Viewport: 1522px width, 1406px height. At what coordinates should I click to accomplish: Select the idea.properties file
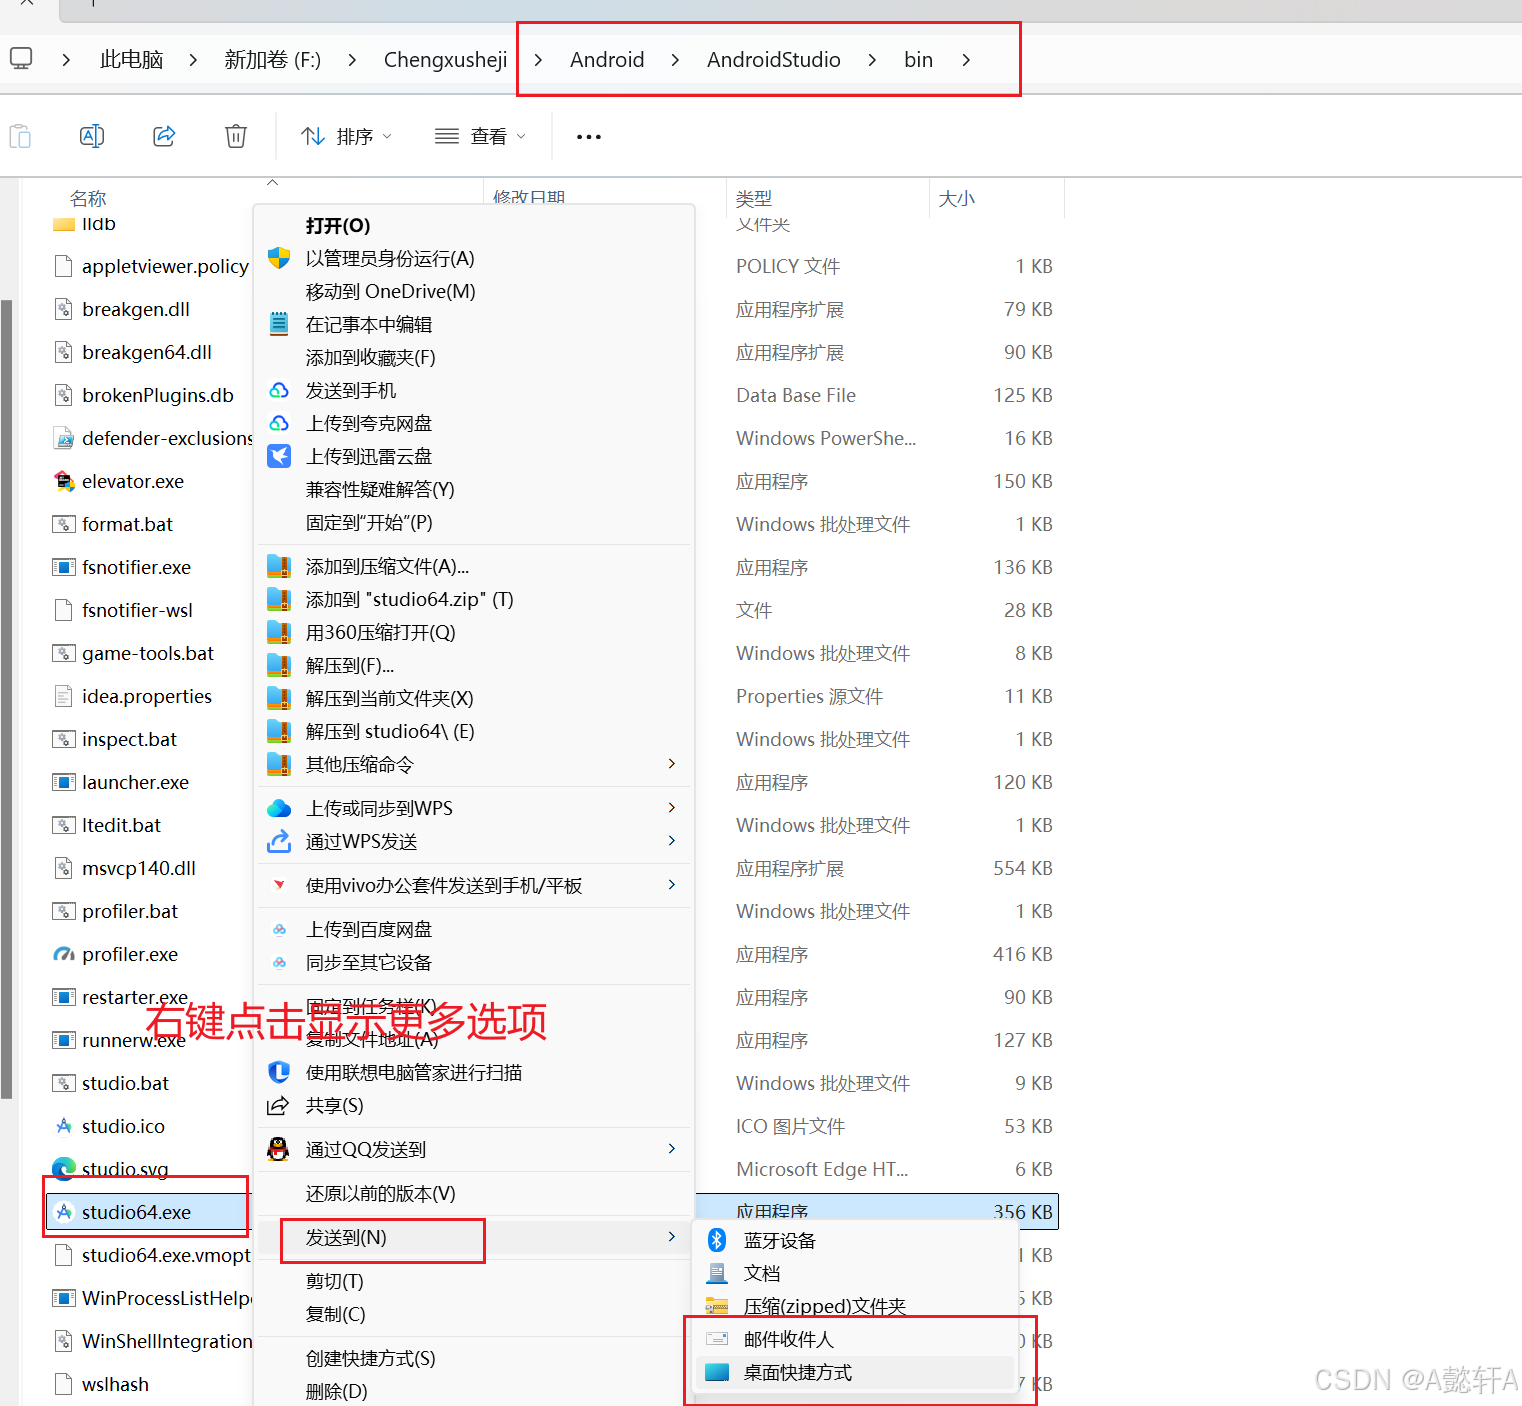[x=147, y=696]
